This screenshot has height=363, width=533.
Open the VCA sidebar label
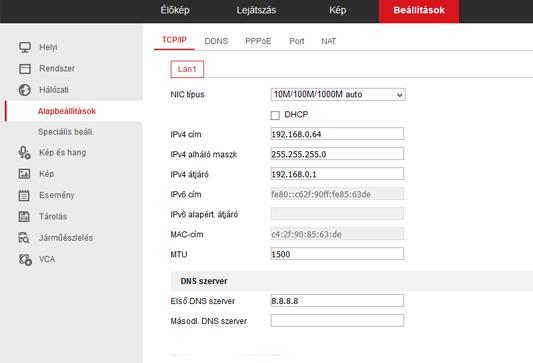47,259
